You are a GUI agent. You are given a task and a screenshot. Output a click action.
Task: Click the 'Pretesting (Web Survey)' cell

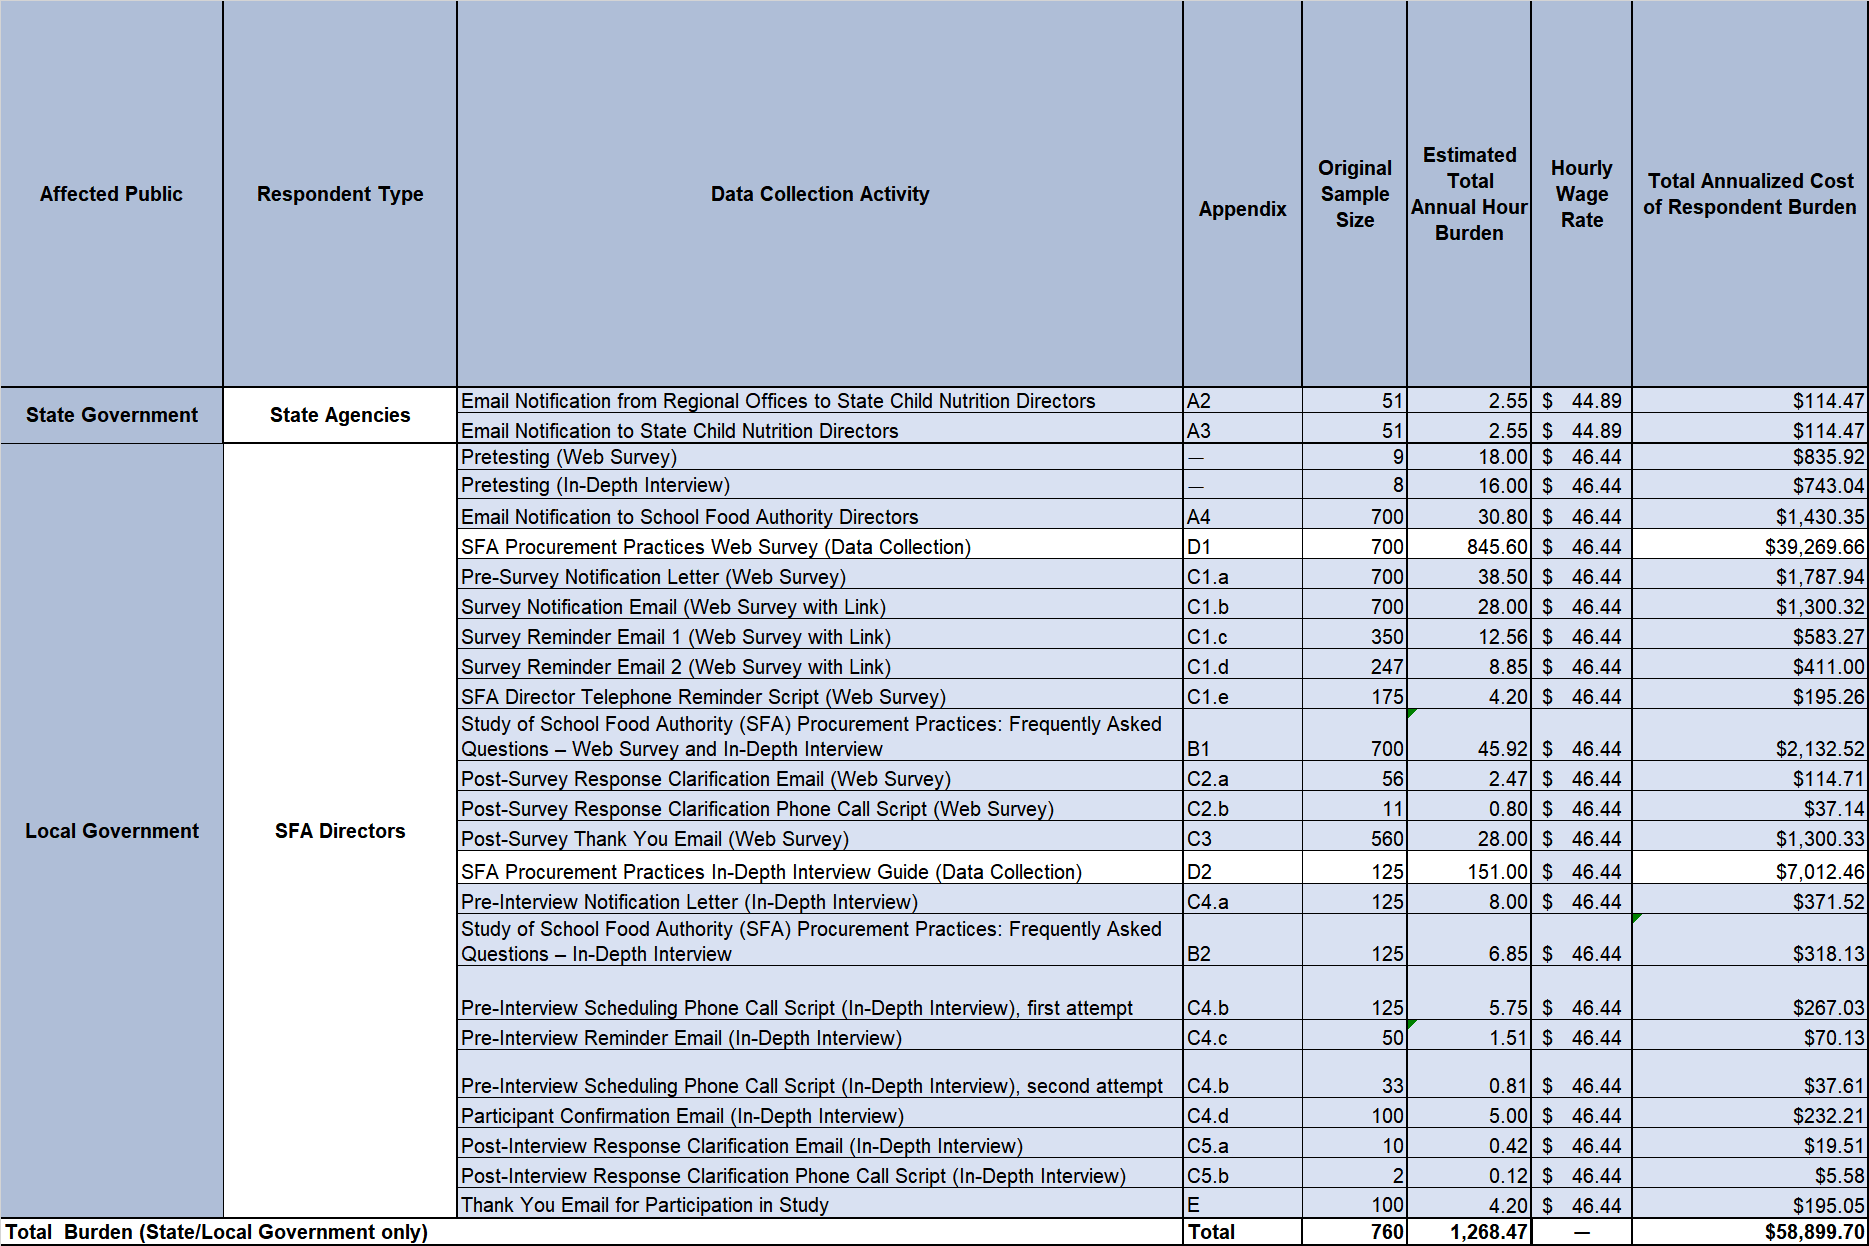(x=819, y=457)
